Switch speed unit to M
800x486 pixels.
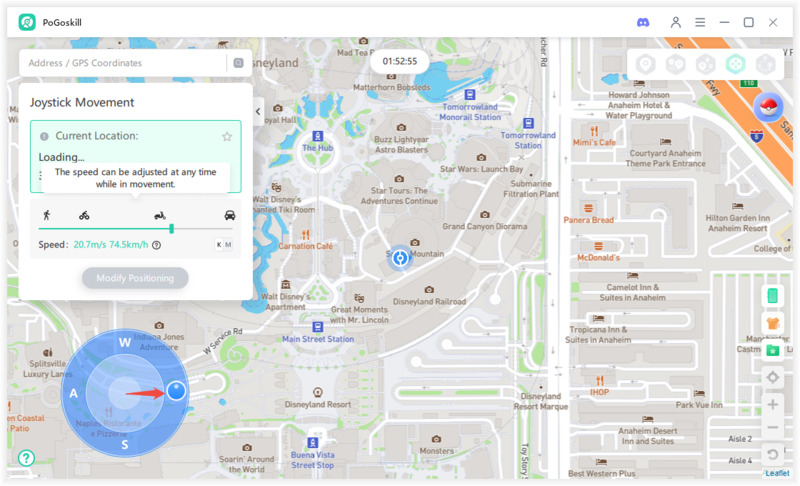(x=229, y=245)
